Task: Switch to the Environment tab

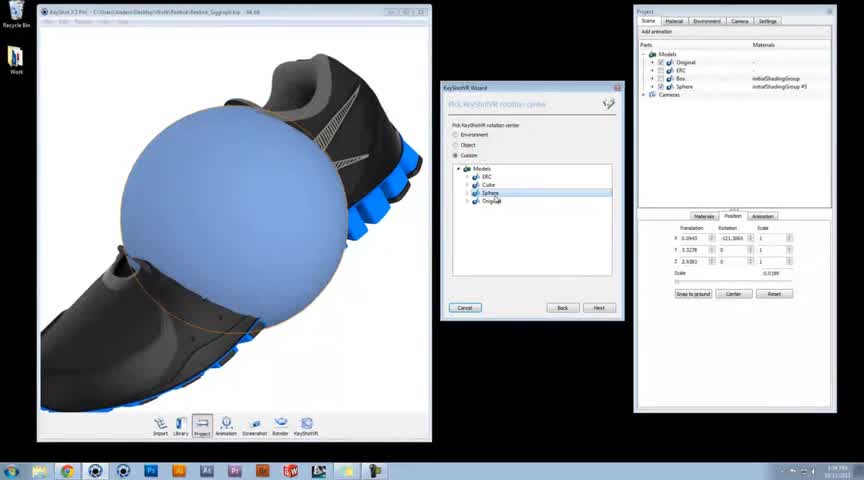Action: pyautogui.click(x=707, y=21)
